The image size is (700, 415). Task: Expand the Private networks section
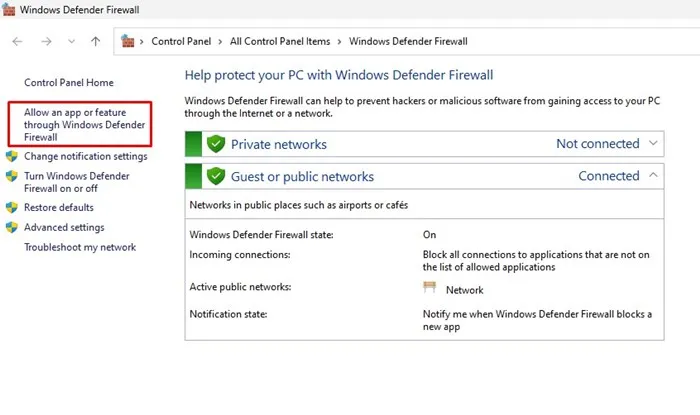[x=654, y=143]
